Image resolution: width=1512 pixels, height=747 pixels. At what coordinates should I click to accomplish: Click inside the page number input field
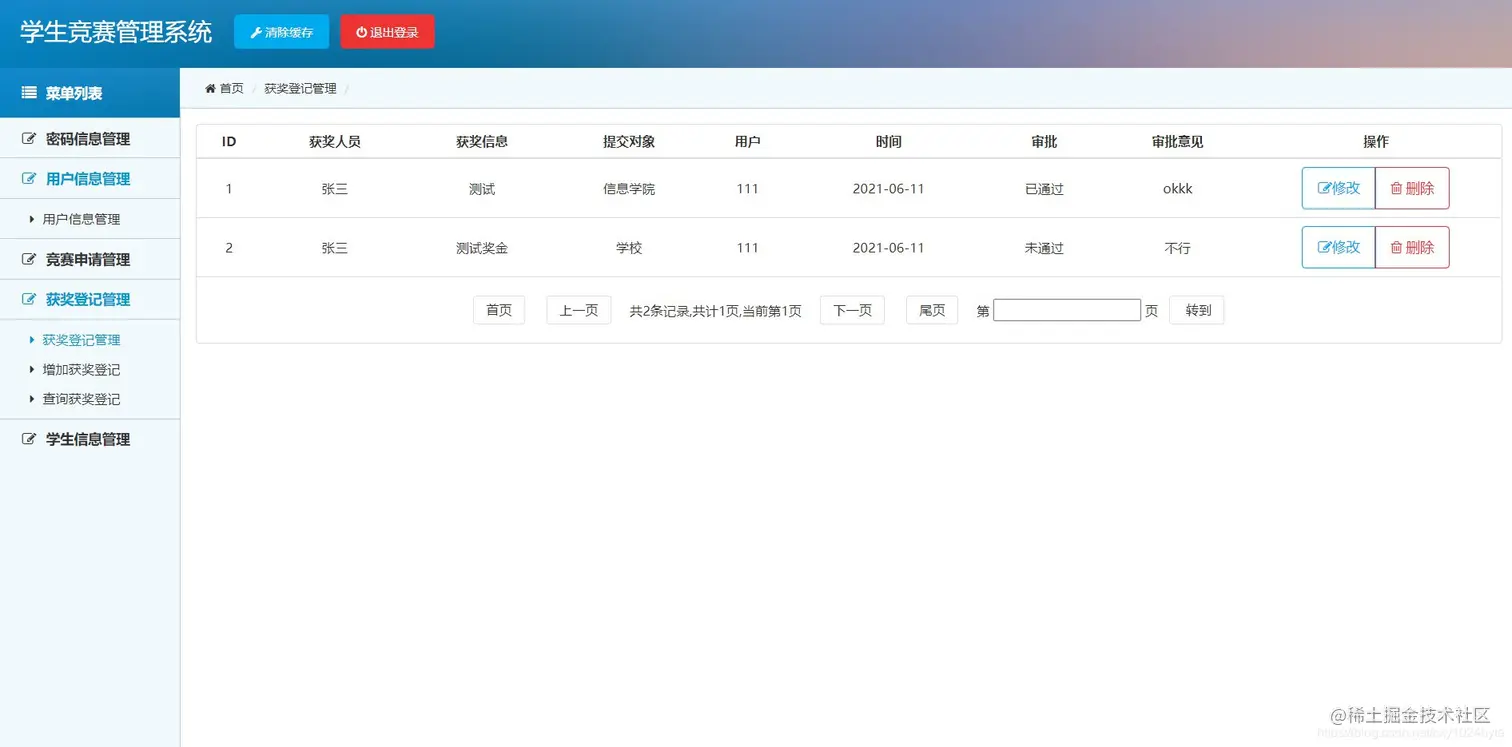tap(1066, 310)
